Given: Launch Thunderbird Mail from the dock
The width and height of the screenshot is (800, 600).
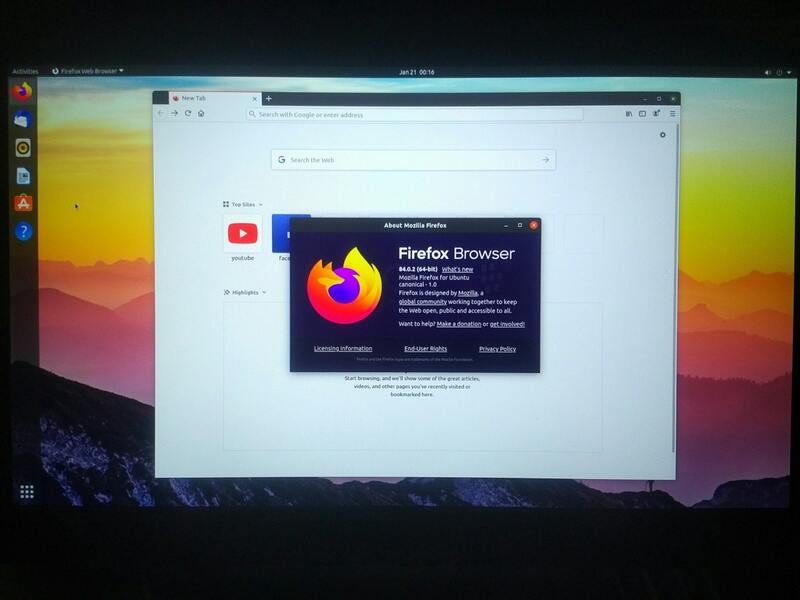Looking at the screenshot, I should click(x=22, y=120).
